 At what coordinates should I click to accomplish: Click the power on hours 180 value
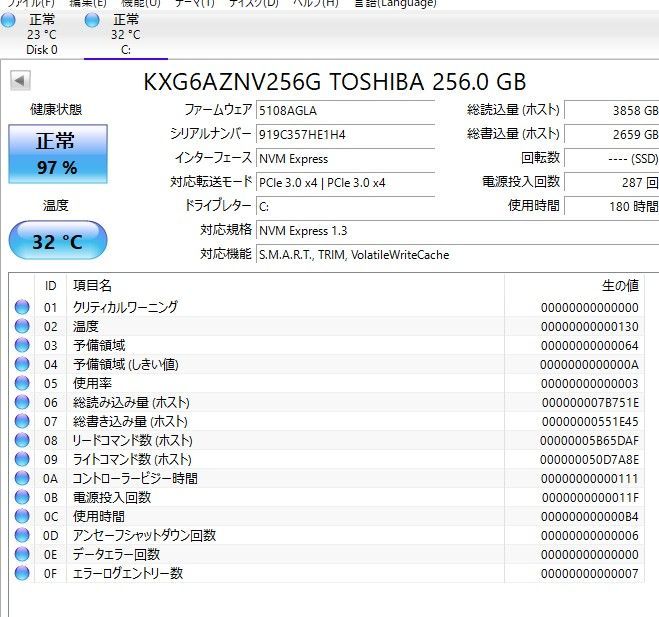(x=612, y=206)
